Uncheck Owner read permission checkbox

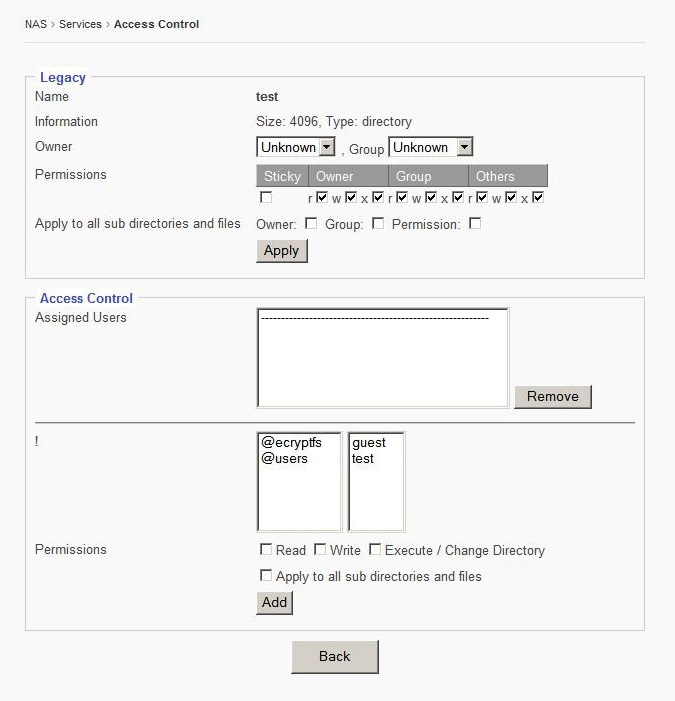coord(322,198)
